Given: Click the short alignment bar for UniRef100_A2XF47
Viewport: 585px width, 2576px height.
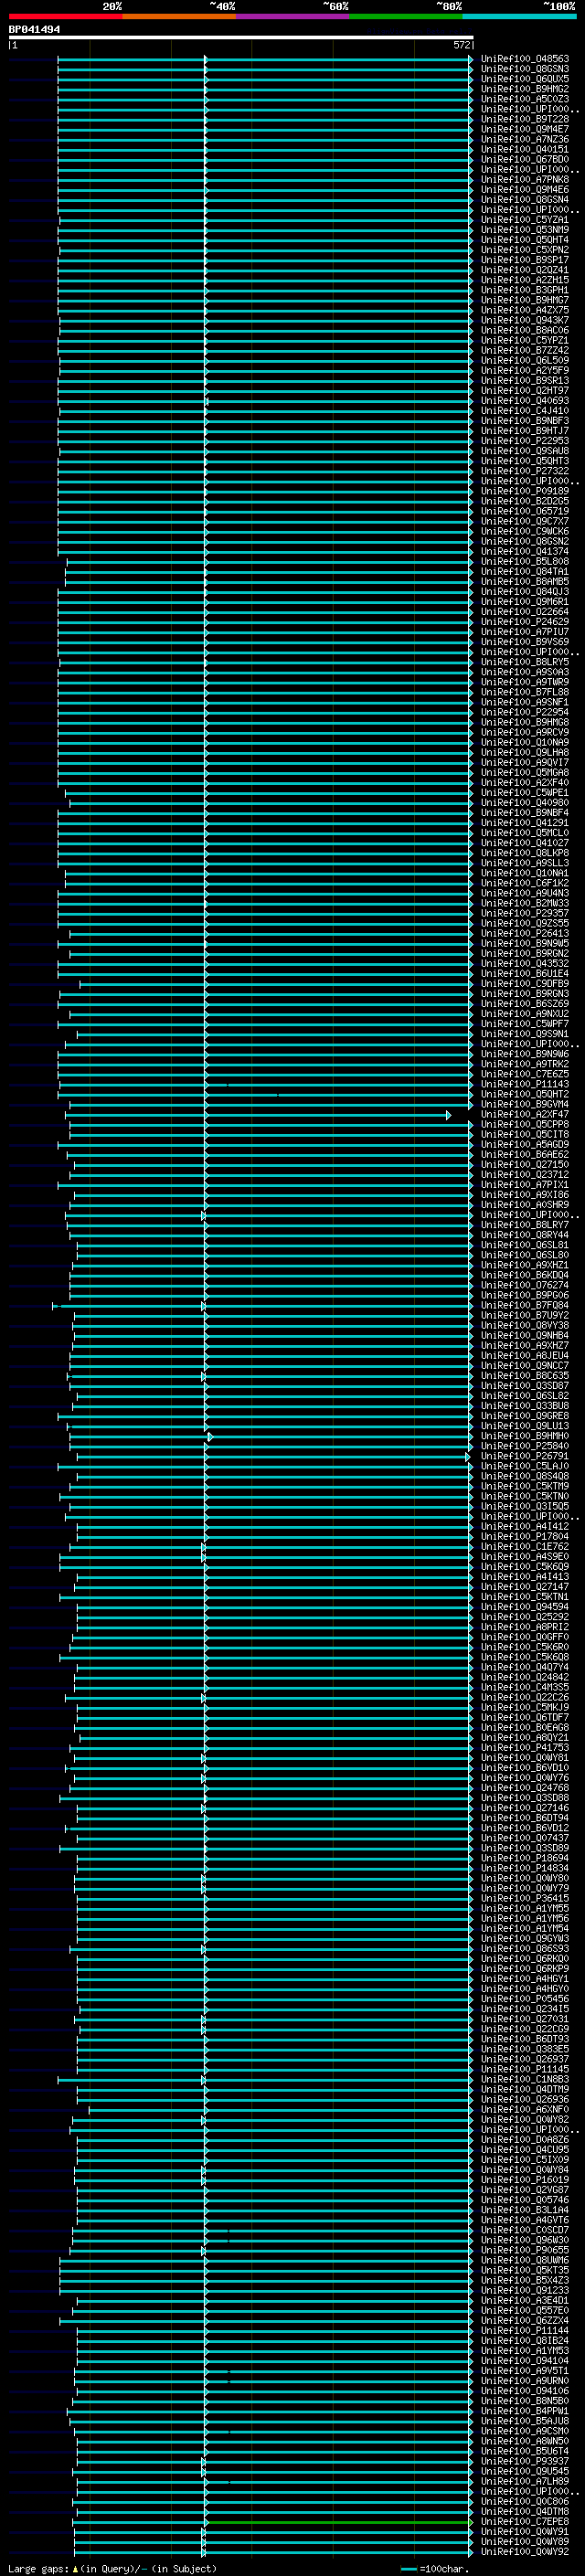Looking at the screenshot, I should pos(258,1114).
